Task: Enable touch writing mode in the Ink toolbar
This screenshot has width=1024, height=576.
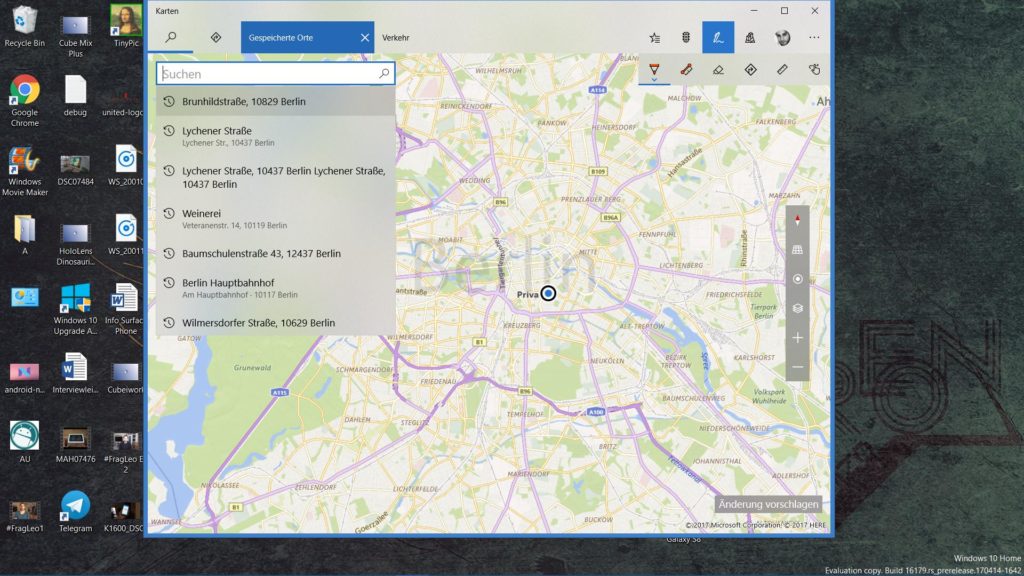Action: [x=816, y=70]
